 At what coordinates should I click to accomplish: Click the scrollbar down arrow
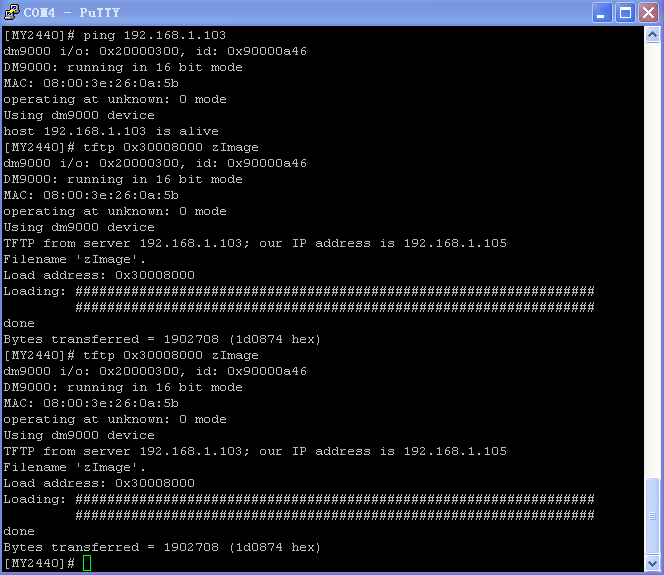(x=652, y=563)
